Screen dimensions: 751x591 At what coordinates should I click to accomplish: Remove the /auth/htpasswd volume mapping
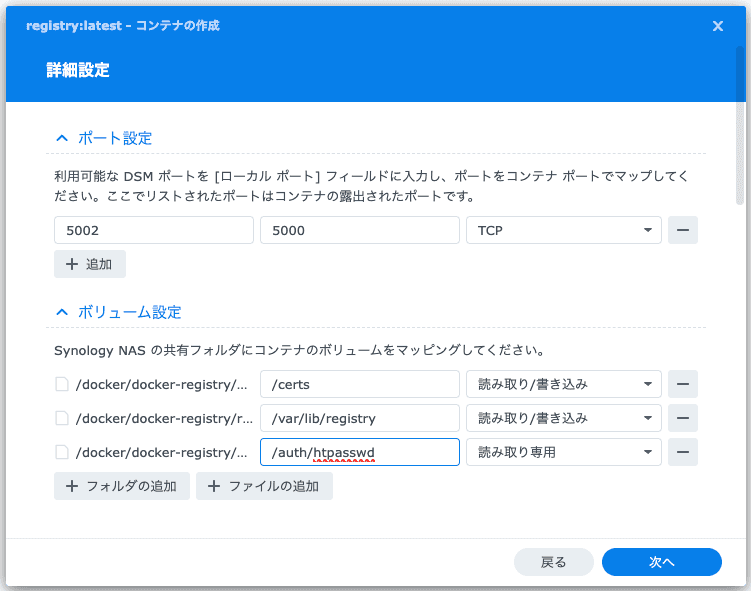(683, 452)
